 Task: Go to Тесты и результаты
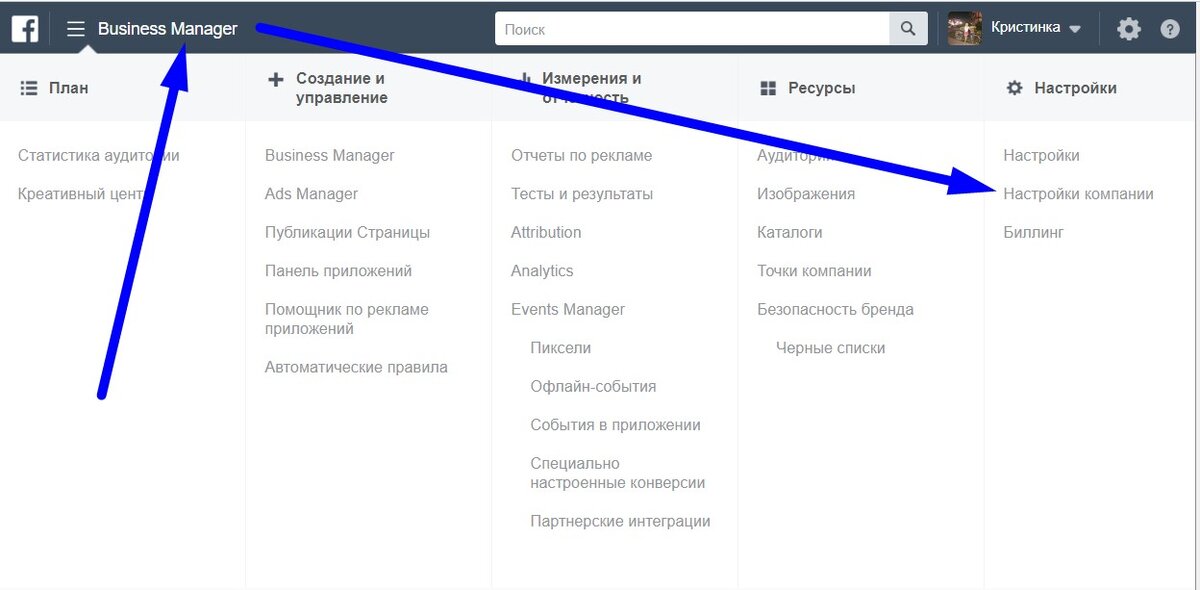(x=582, y=194)
